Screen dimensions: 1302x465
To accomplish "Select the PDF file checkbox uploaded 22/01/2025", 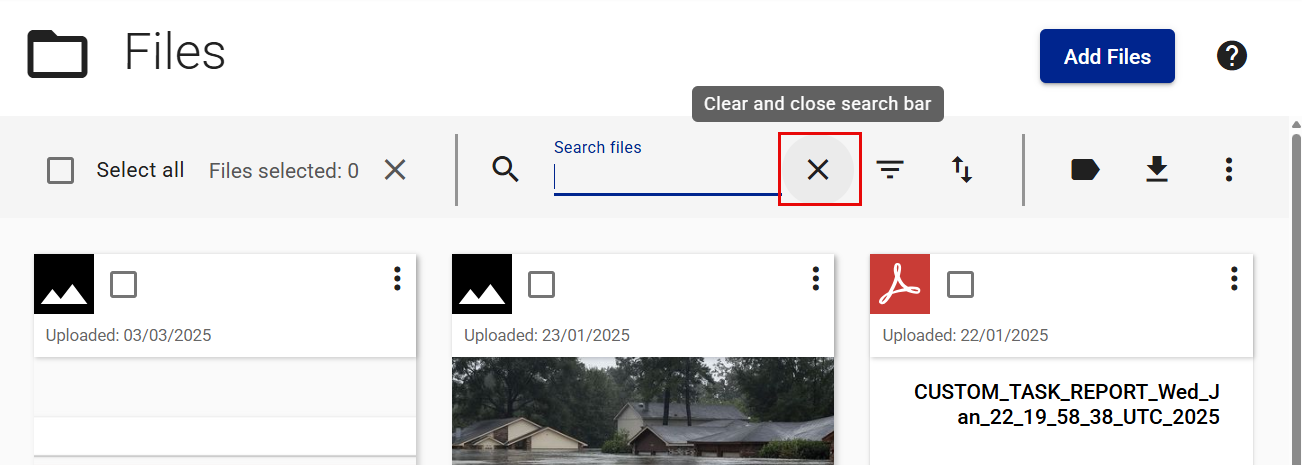I will click(960, 285).
